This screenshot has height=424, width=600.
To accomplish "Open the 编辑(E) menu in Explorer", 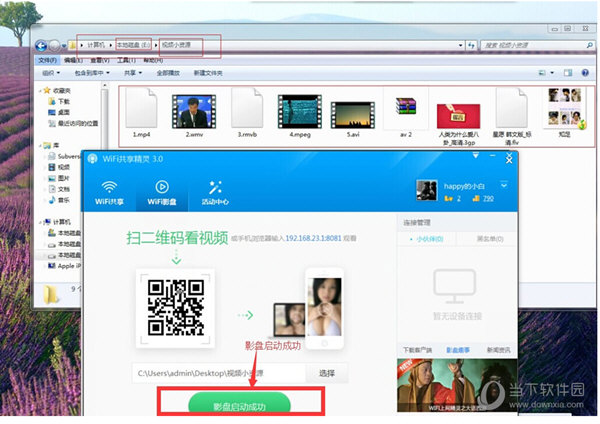I will point(73,60).
